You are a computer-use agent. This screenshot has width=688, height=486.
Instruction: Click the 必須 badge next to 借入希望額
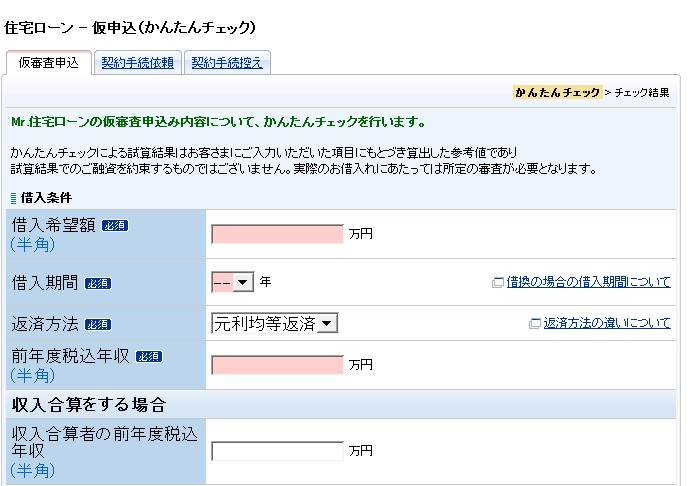coord(114,226)
